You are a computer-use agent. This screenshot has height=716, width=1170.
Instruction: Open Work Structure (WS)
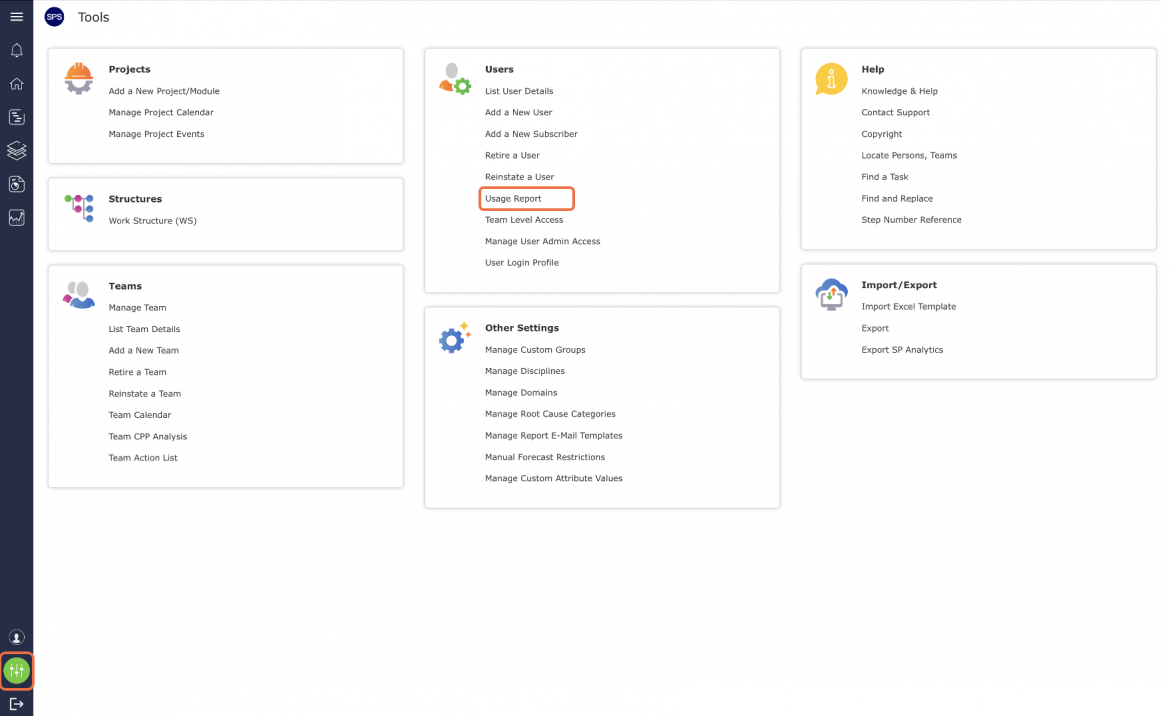[x=153, y=221]
